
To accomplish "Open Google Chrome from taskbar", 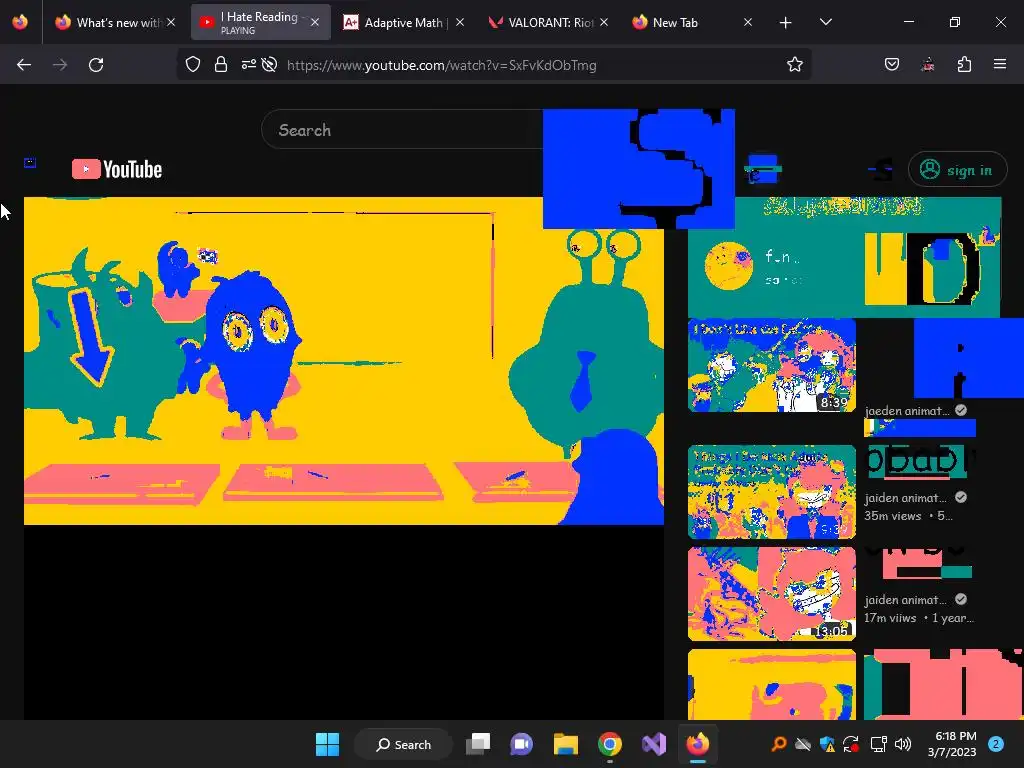I will click(x=609, y=744).
